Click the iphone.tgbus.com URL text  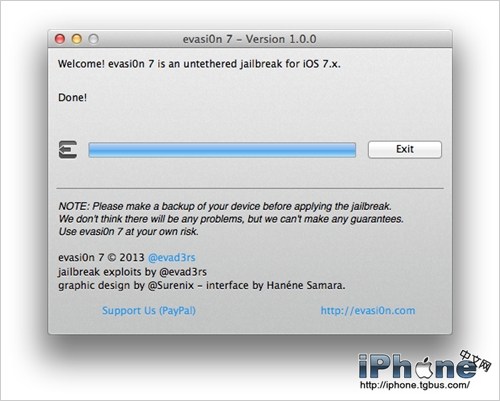pos(415,385)
